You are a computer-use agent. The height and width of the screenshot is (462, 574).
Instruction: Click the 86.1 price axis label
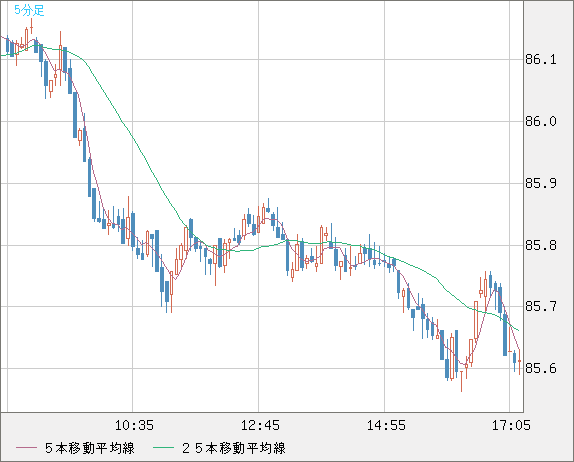(541, 59)
